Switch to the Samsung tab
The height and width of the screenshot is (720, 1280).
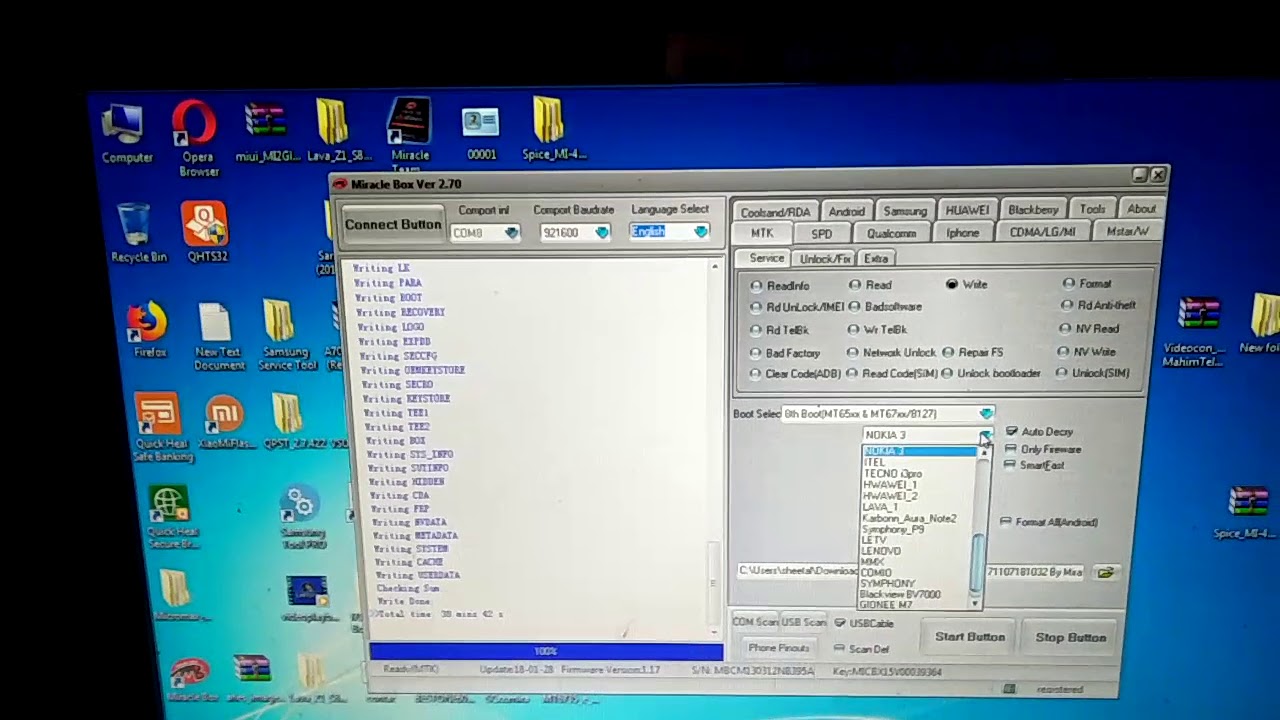point(905,211)
